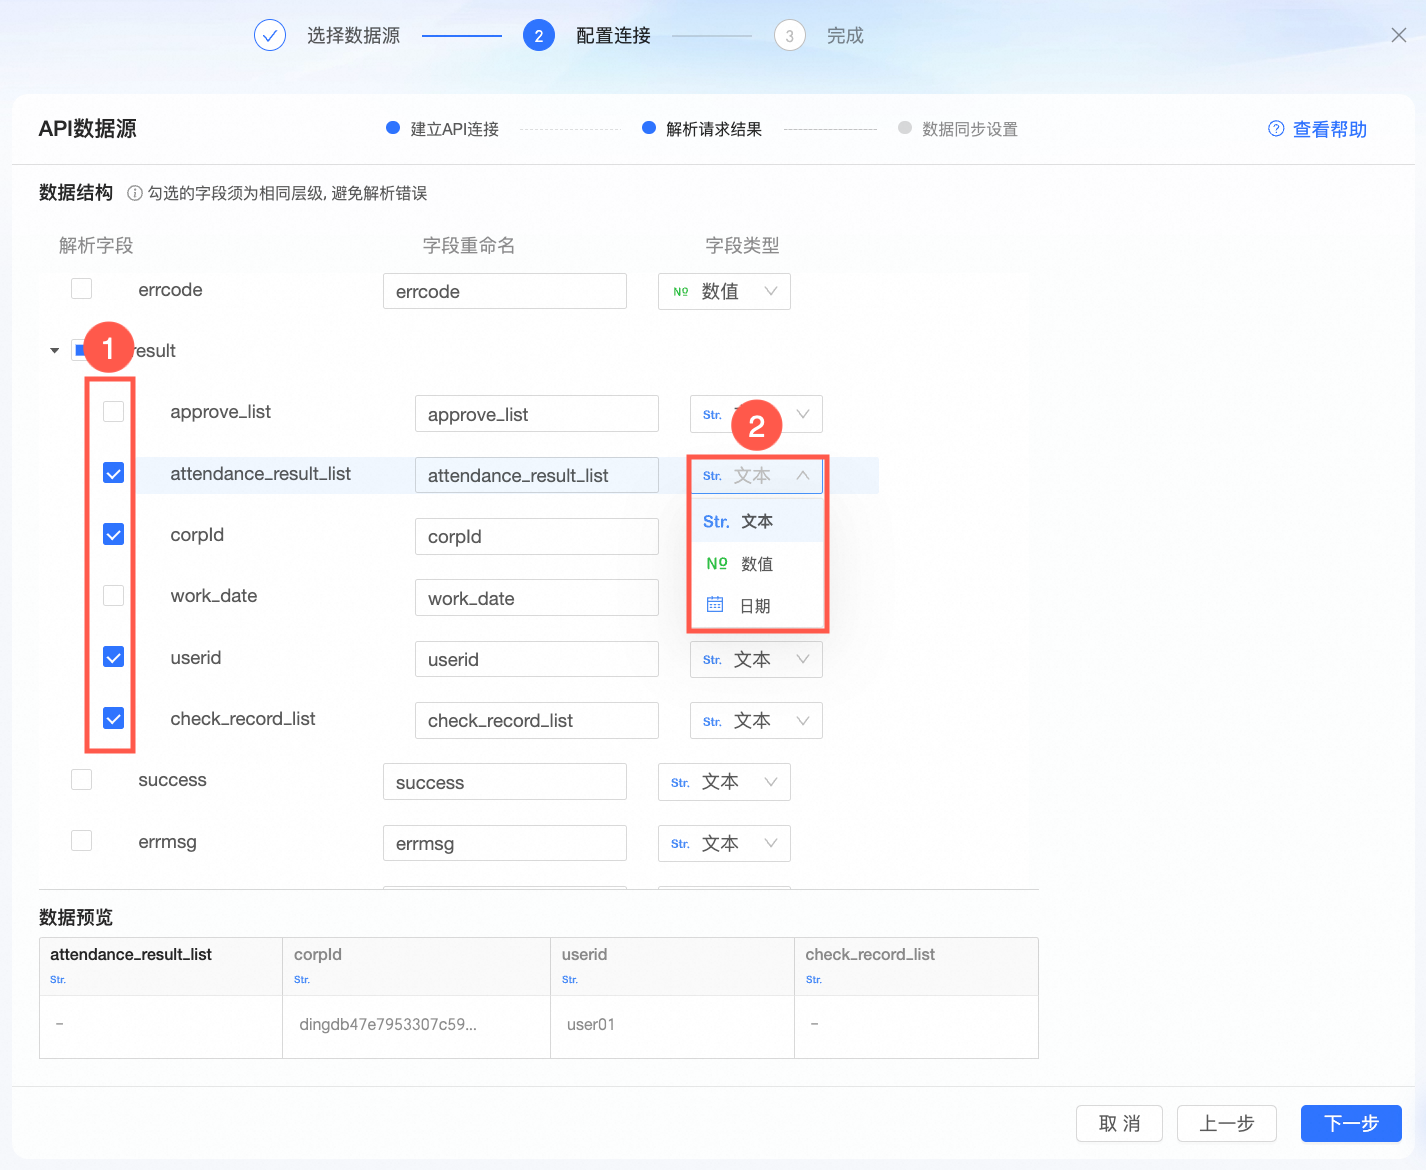Edit the approve_list rename input field
Viewport: 1426px width, 1170px height.
[x=537, y=414]
